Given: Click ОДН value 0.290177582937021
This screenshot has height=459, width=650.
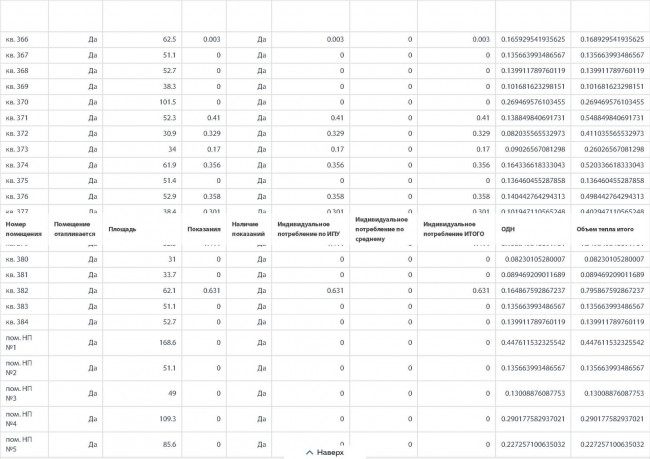Looking at the screenshot, I should point(533,419).
